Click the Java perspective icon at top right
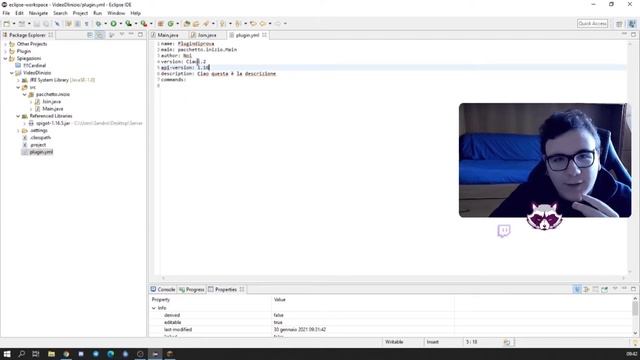This screenshot has height=360, width=640. pyautogui.click(x=632, y=24)
